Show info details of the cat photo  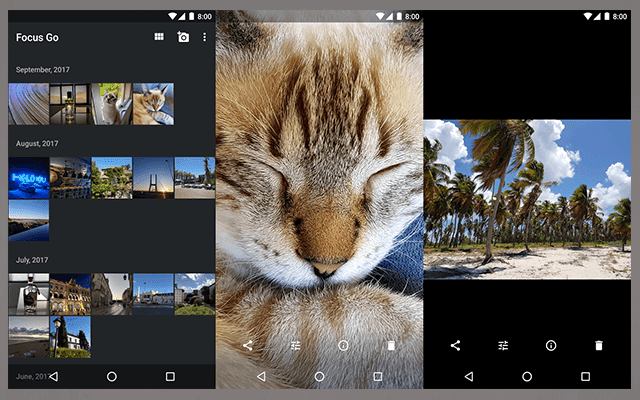(x=343, y=345)
